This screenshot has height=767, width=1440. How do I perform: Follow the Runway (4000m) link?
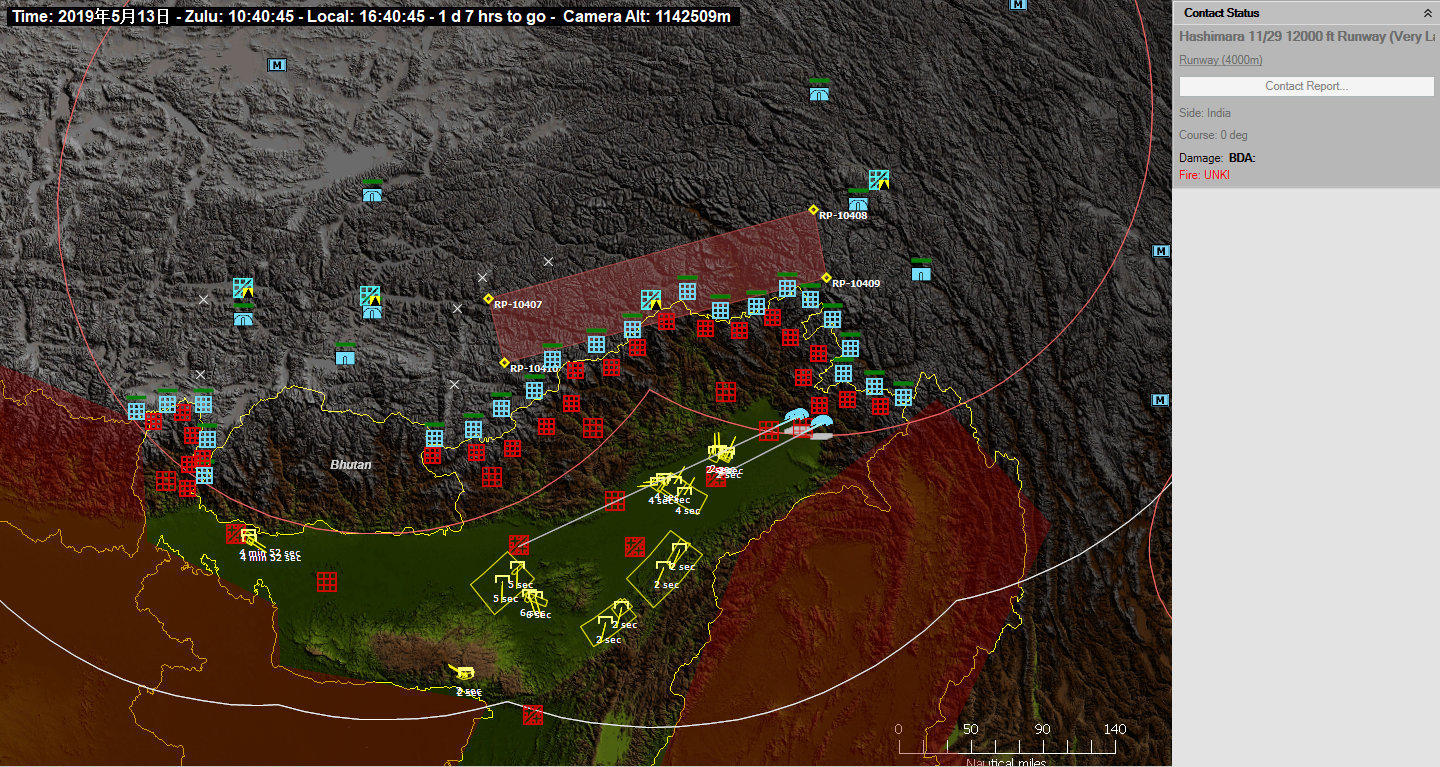point(1220,60)
